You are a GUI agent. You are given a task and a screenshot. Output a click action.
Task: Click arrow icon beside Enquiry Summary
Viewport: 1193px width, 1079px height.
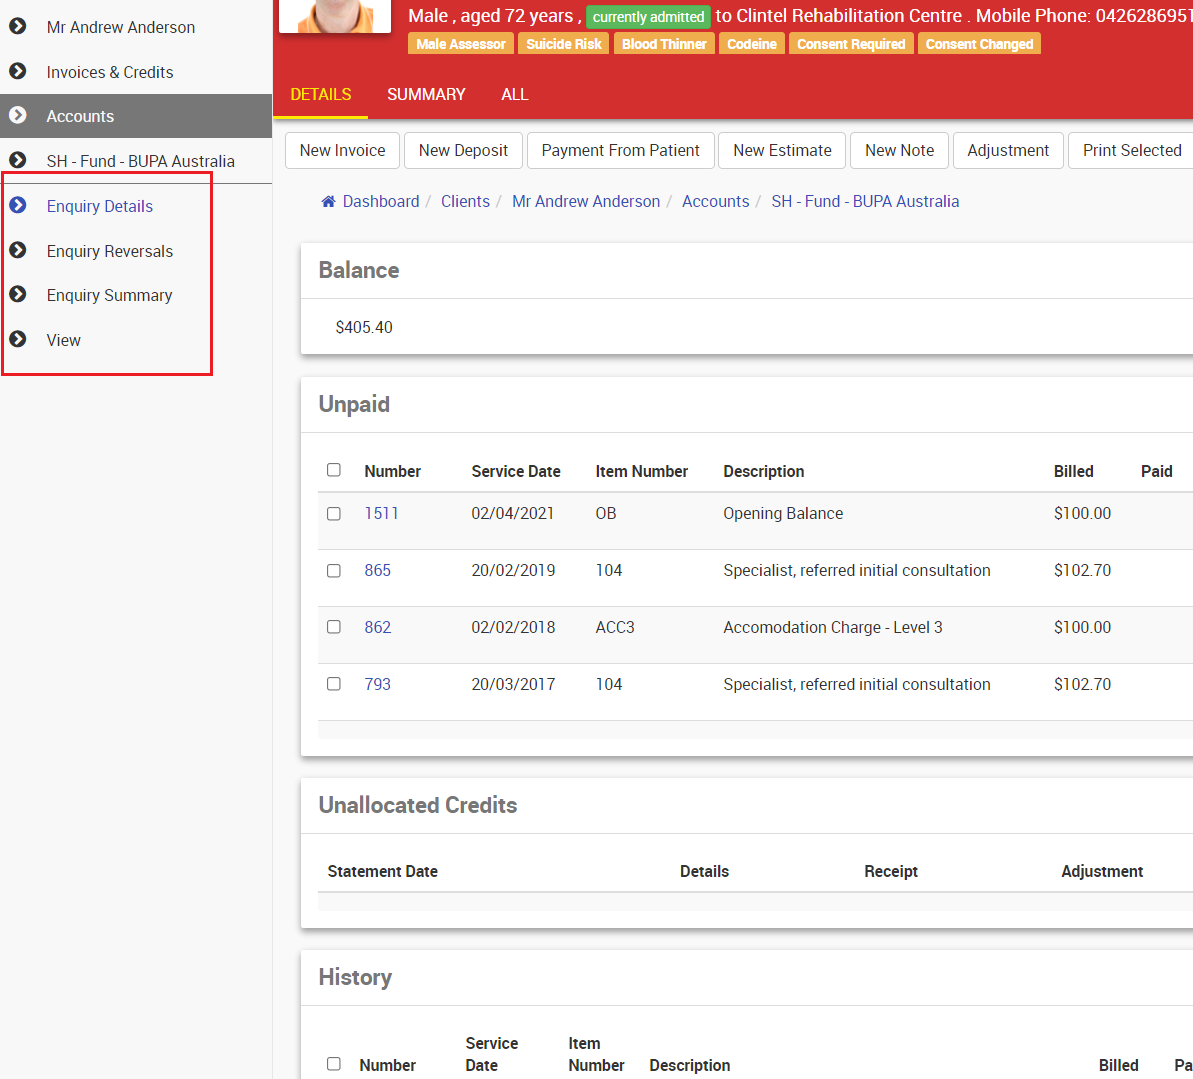(x=18, y=295)
